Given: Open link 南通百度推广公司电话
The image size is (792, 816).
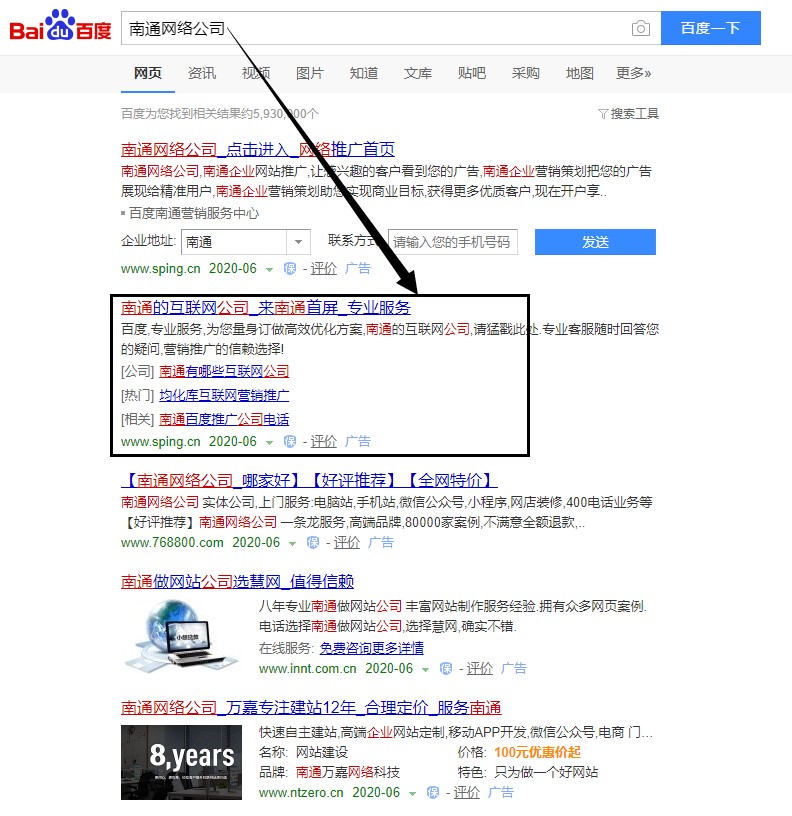Looking at the screenshot, I should pos(224,419).
